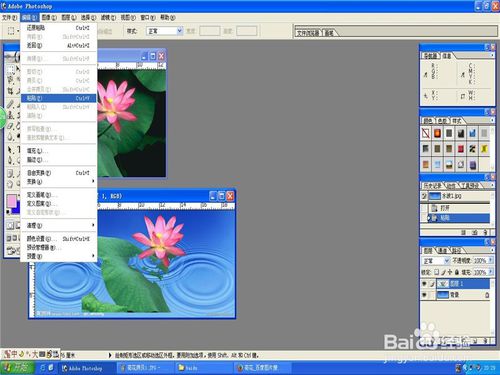Viewport: 500px width, 375px height.
Task: Click the marquee tool preset icon in options bar
Action: click(11, 31)
